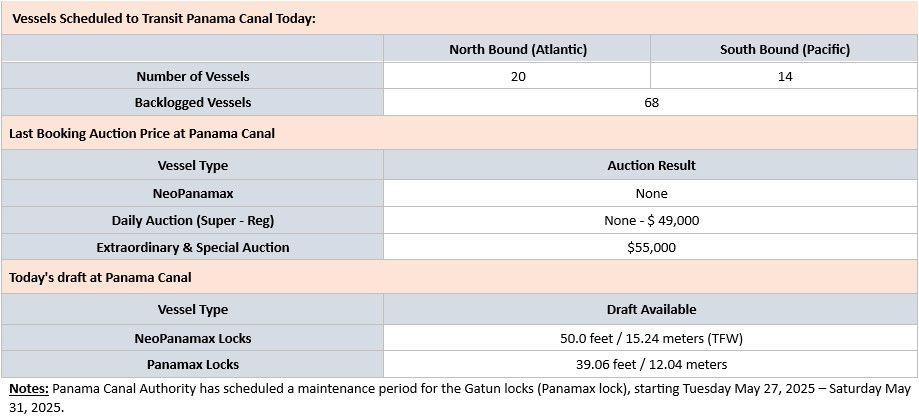The height and width of the screenshot is (417, 919).
Task: Select the NeoPanamax Locks row label
Action: point(192,338)
